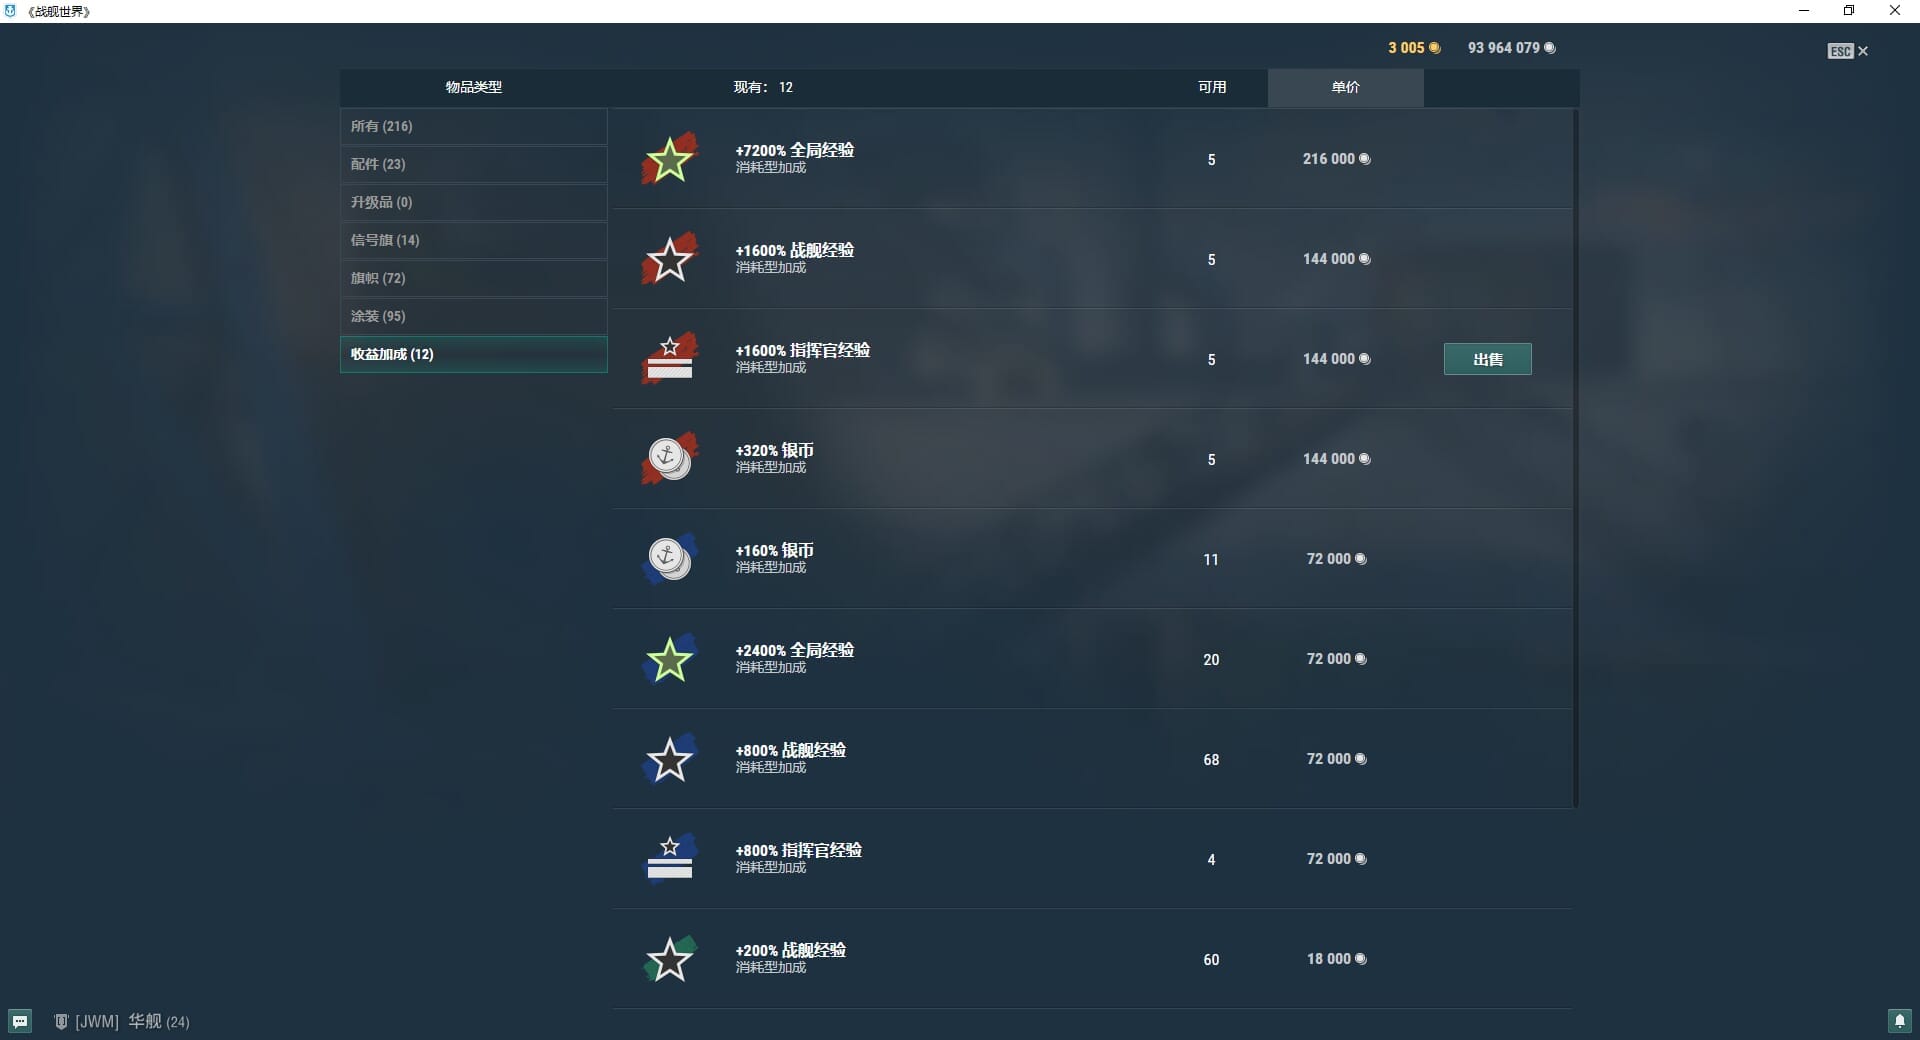This screenshot has width=1920, height=1040.
Task: Sort the list by 单价 column
Action: pyautogui.click(x=1345, y=87)
